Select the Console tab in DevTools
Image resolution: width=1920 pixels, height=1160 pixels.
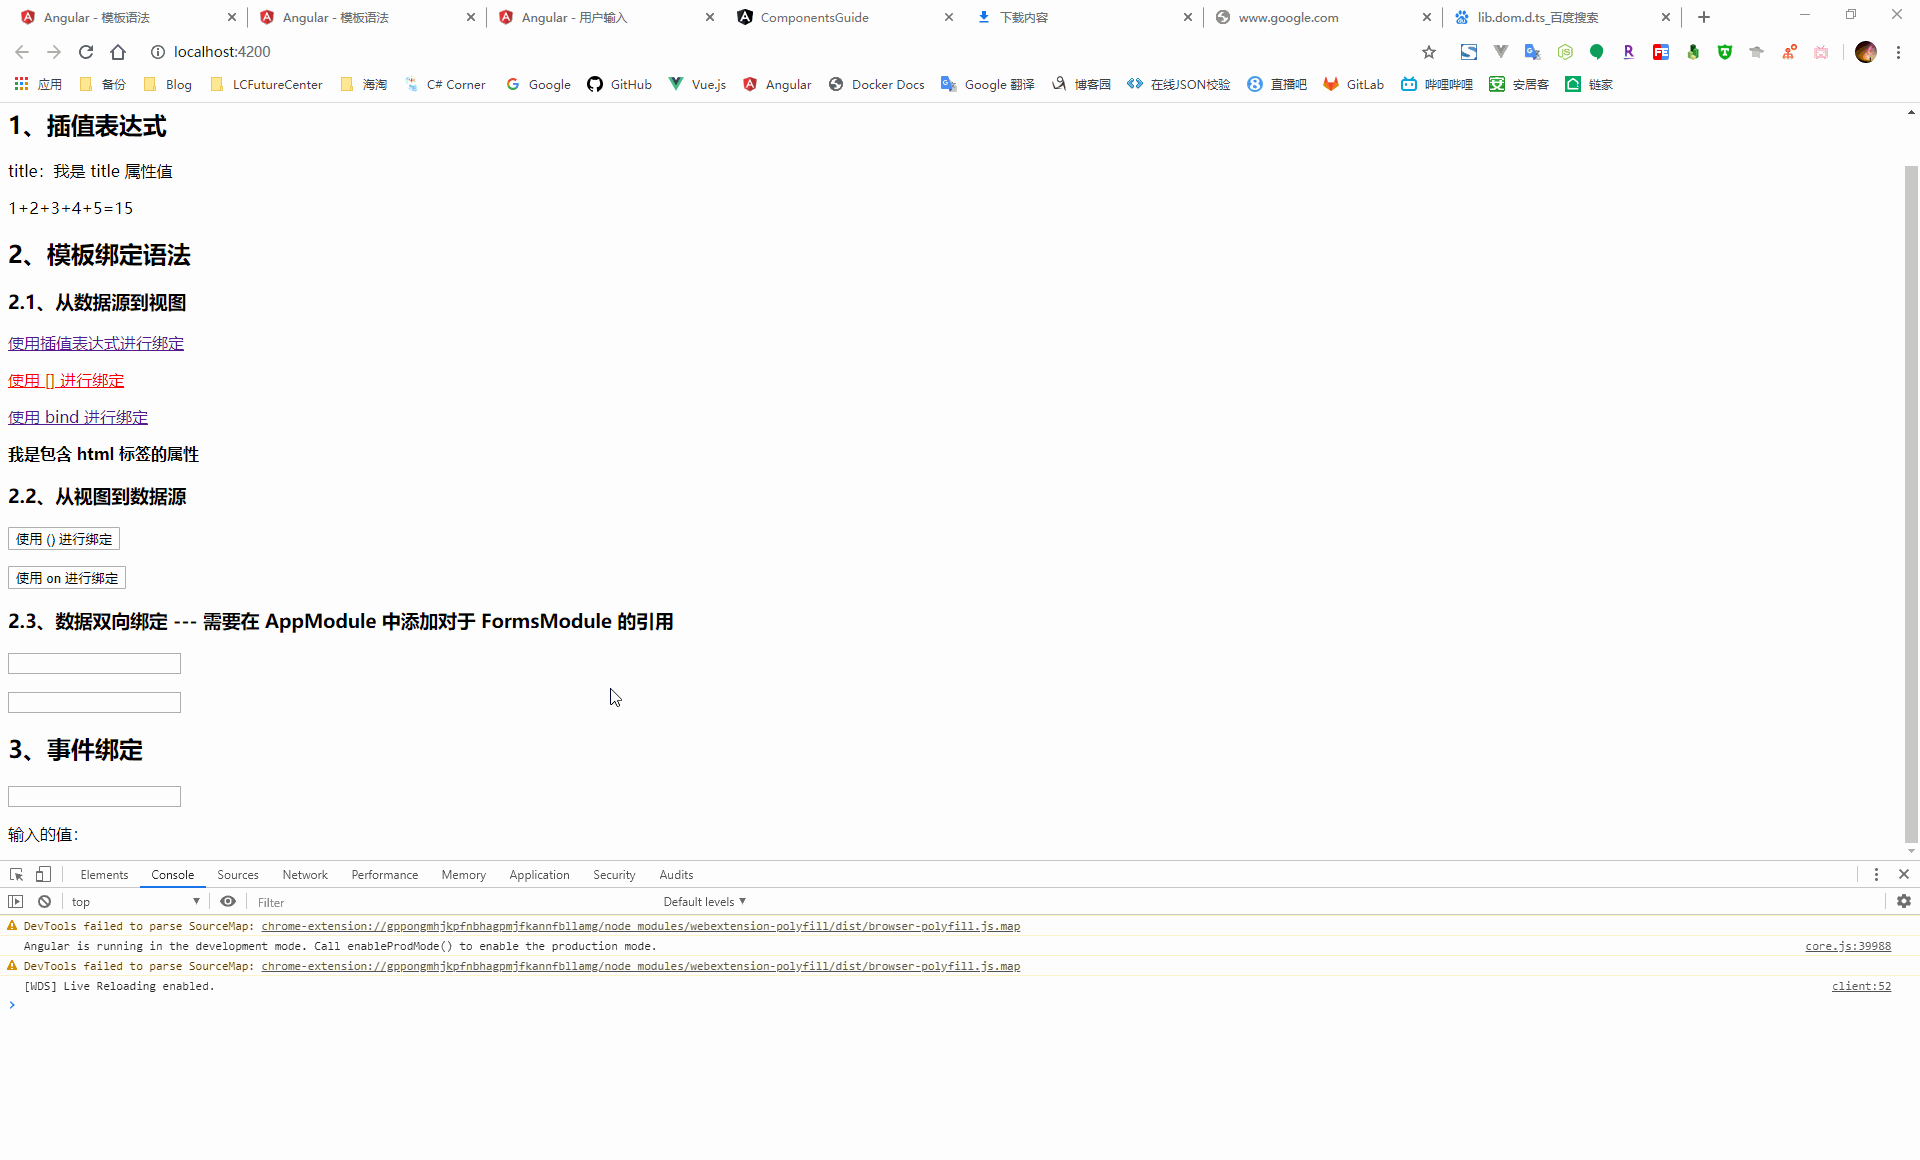coord(171,873)
